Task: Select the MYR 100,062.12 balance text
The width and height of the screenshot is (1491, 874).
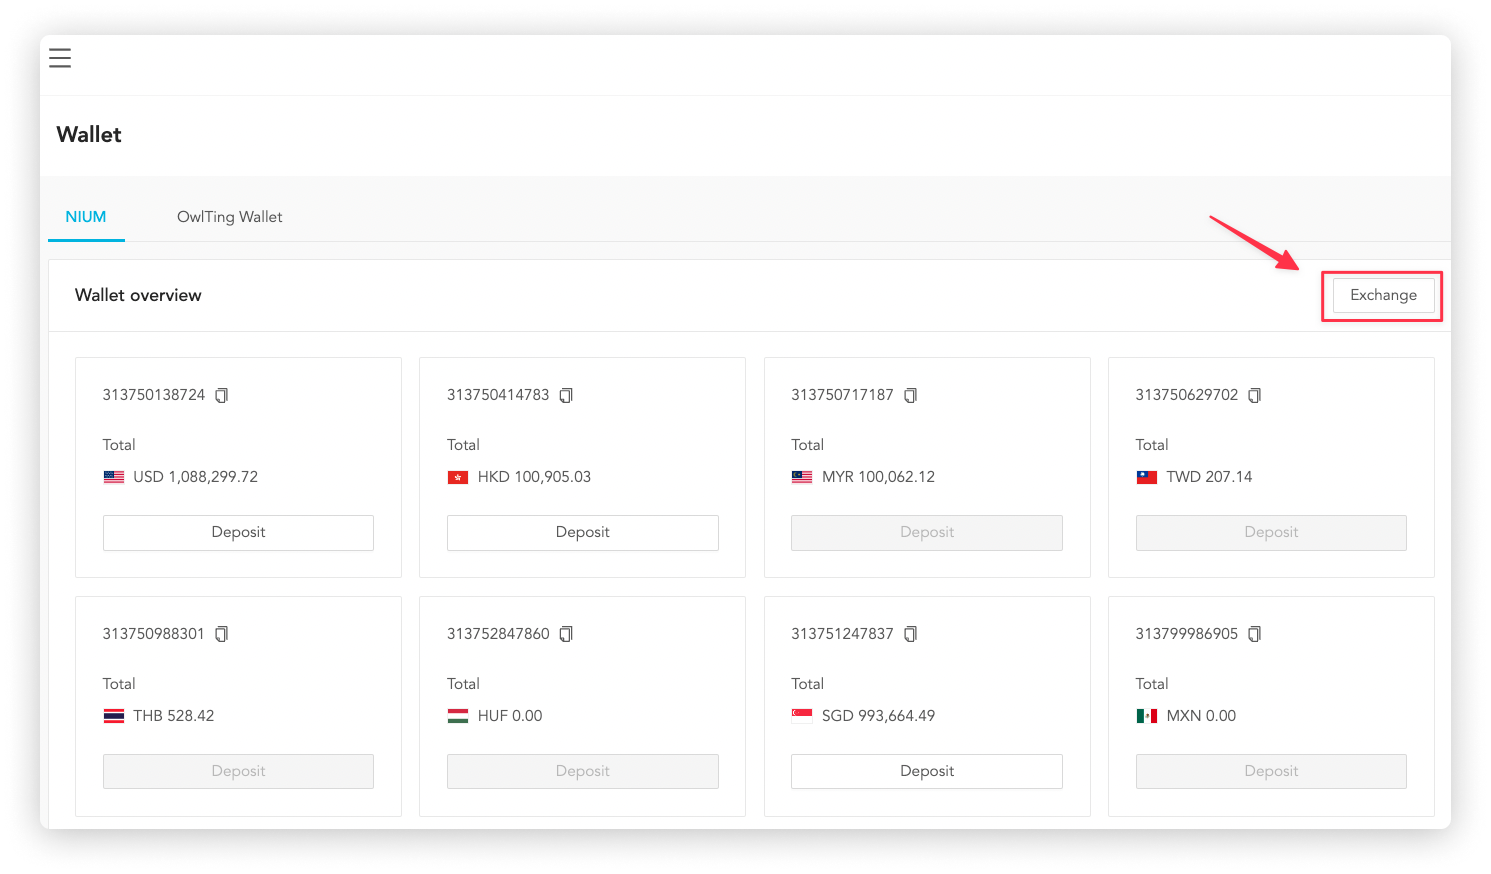Action: click(x=878, y=477)
